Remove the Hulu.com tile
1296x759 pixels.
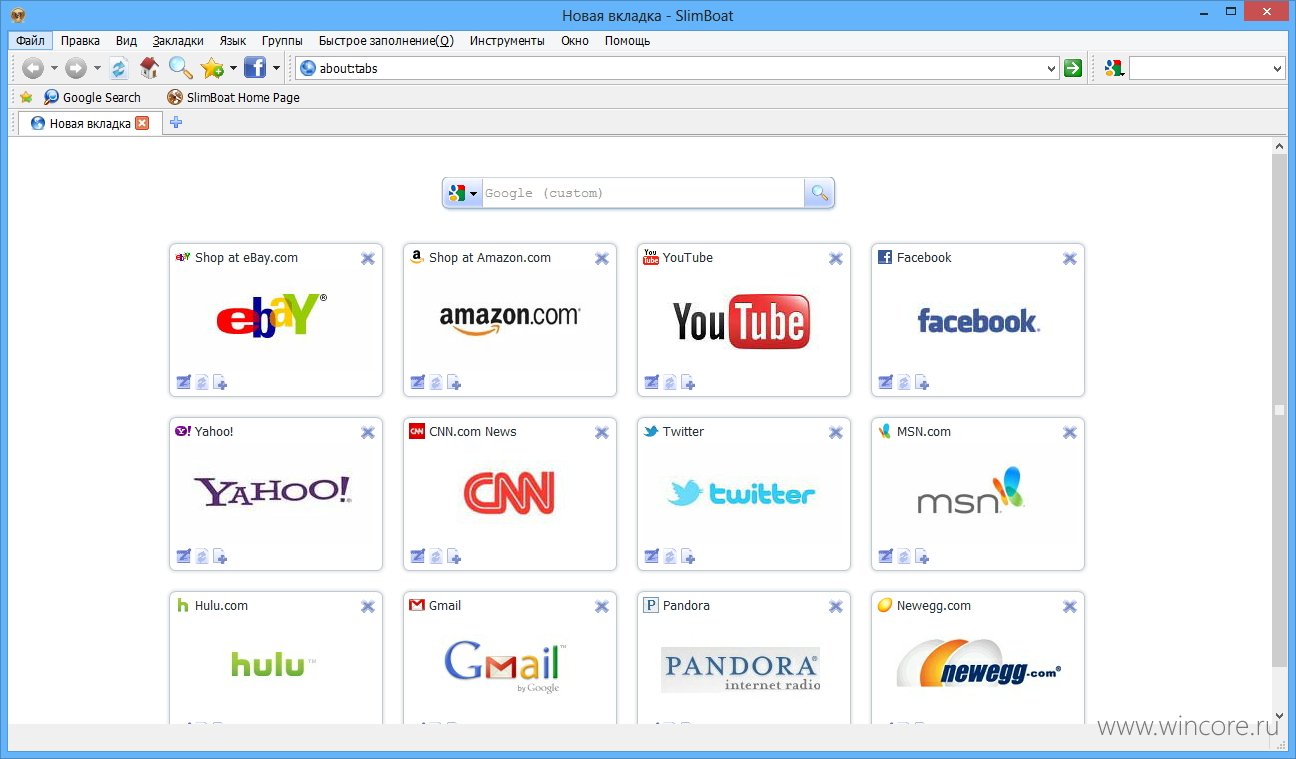tap(368, 606)
